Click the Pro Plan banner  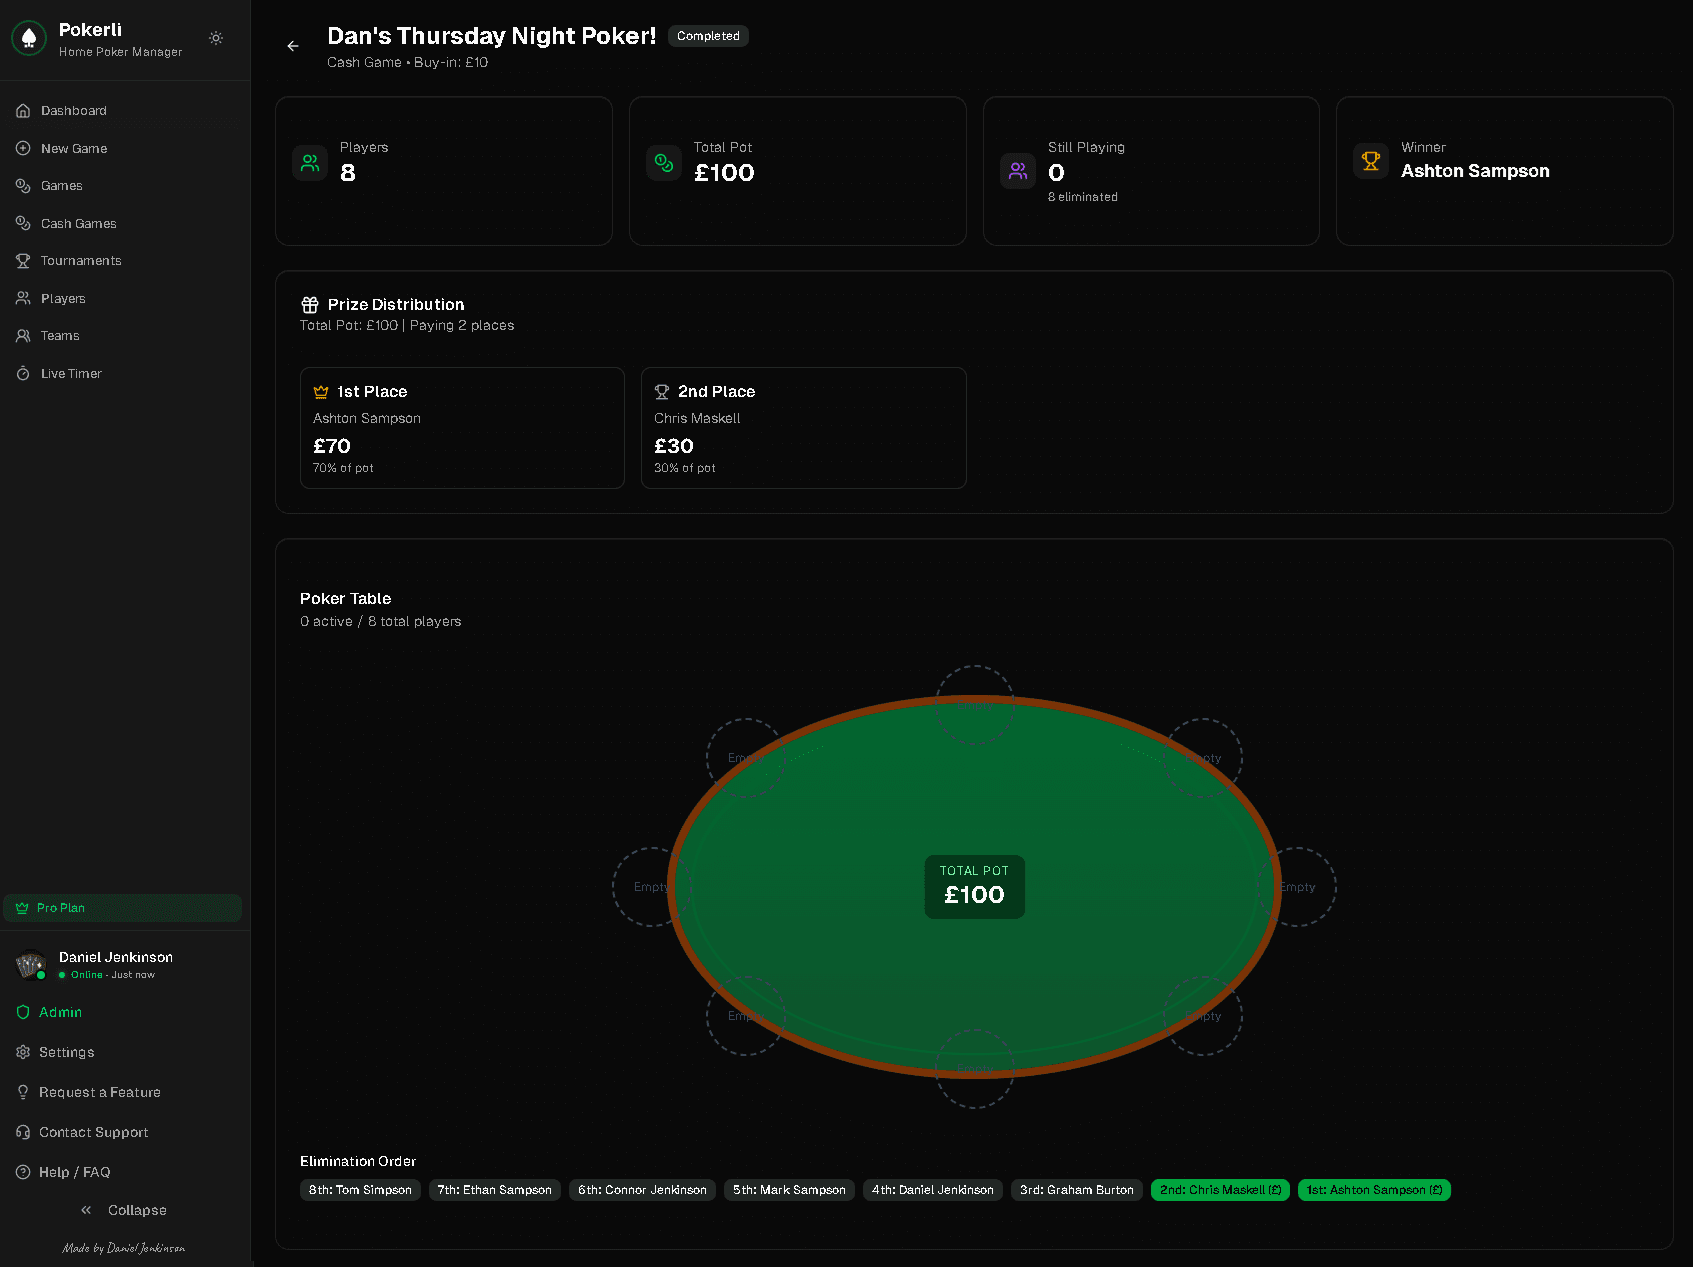tap(122, 908)
